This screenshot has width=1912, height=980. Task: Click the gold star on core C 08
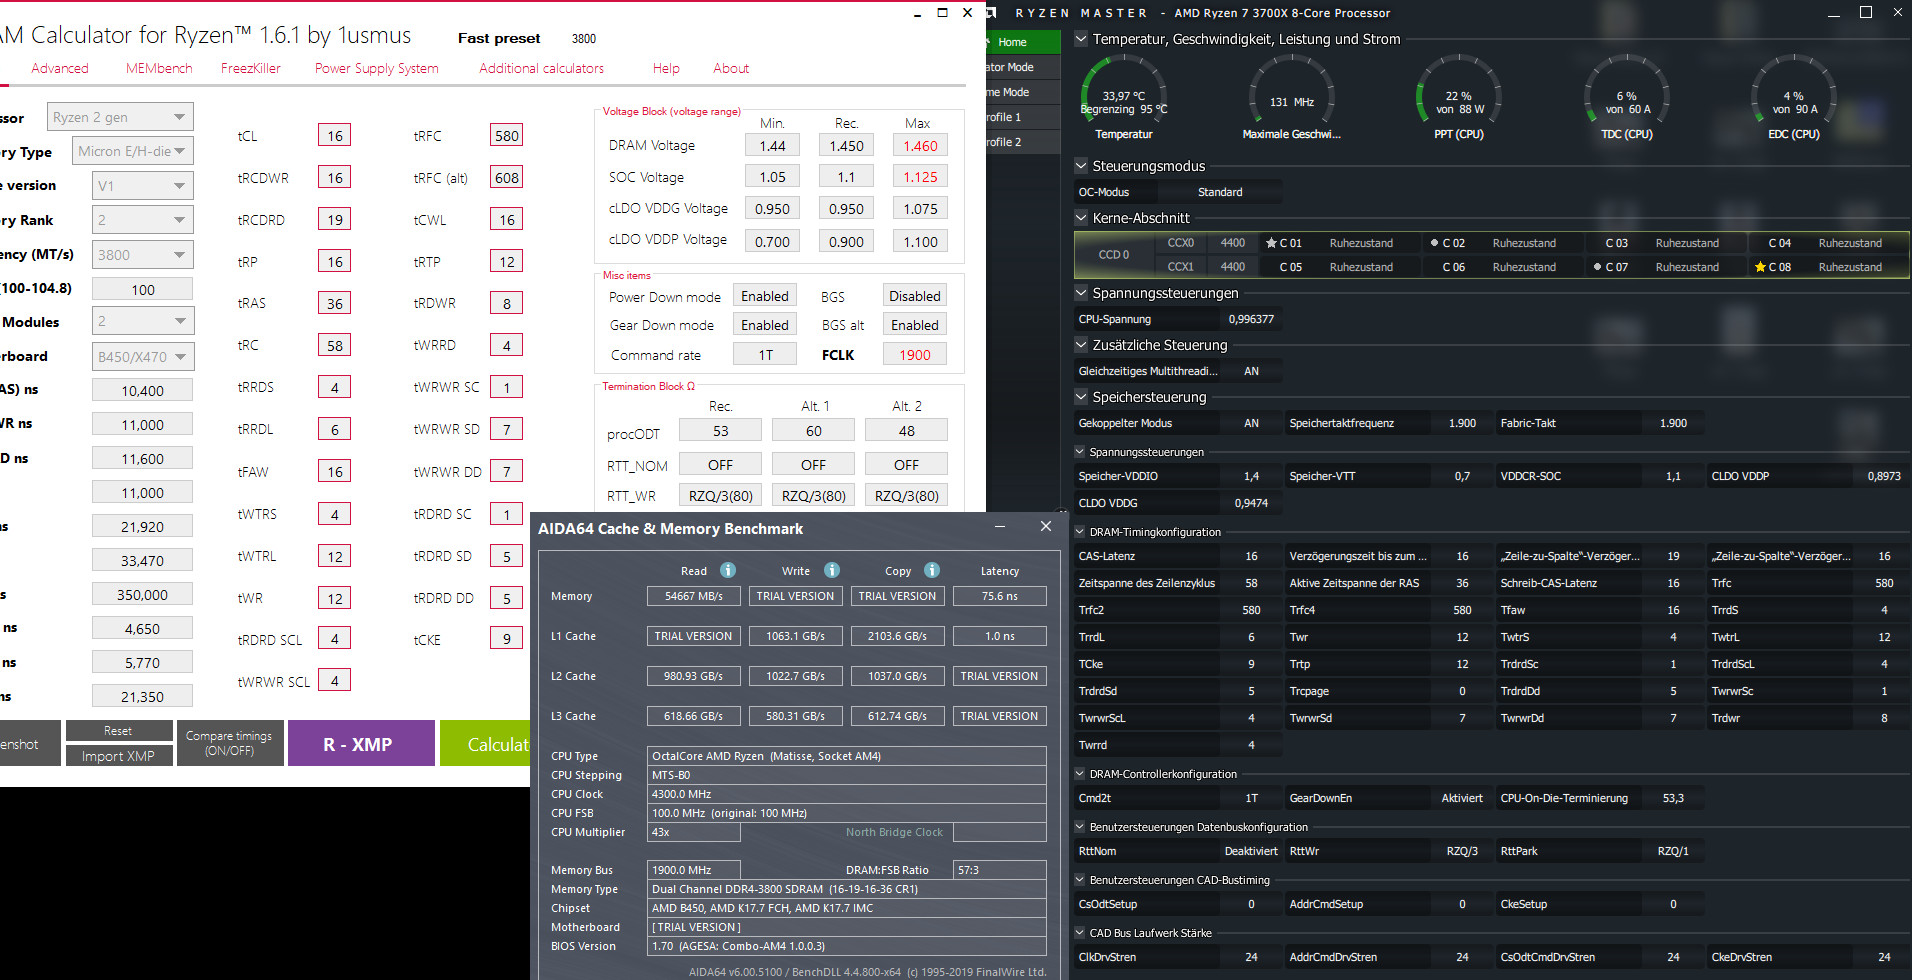[x=1760, y=267]
